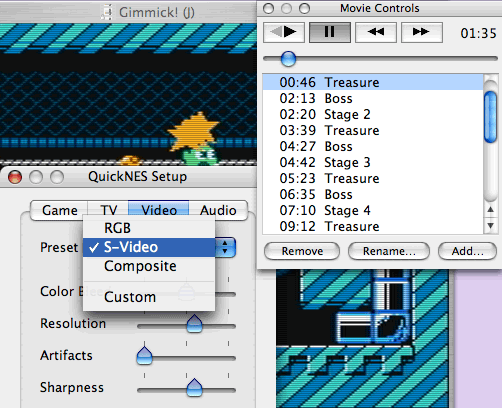The width and height of the screenshot is (502, 408).
Task: Click the Resolution slider knob
Action: pos(195,323)
